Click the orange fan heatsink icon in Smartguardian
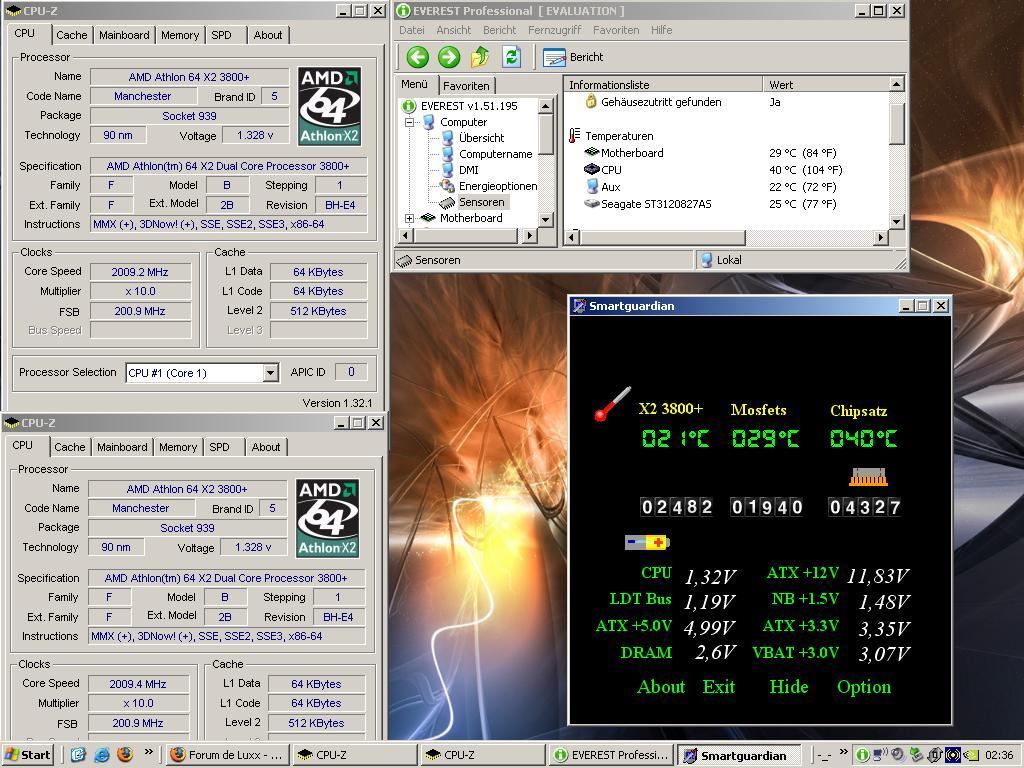This screenshot has width=1024, height=768. pyautogui.click(x=868, y=477)
